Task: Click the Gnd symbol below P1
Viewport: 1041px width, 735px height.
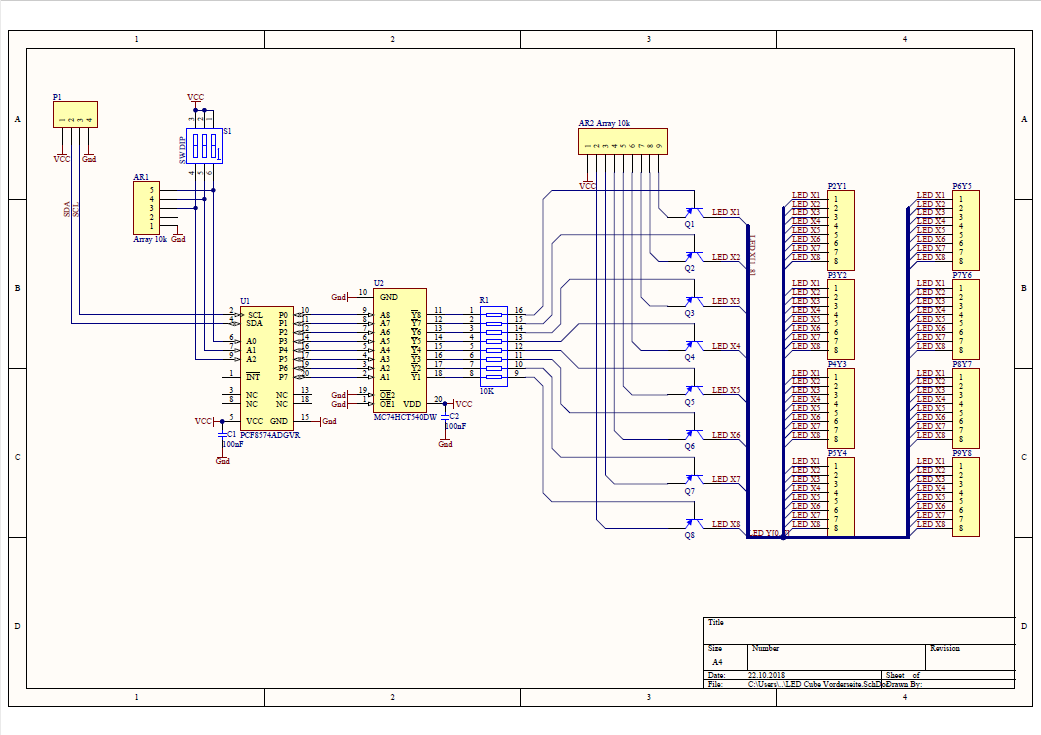Action: click(89, 157)
